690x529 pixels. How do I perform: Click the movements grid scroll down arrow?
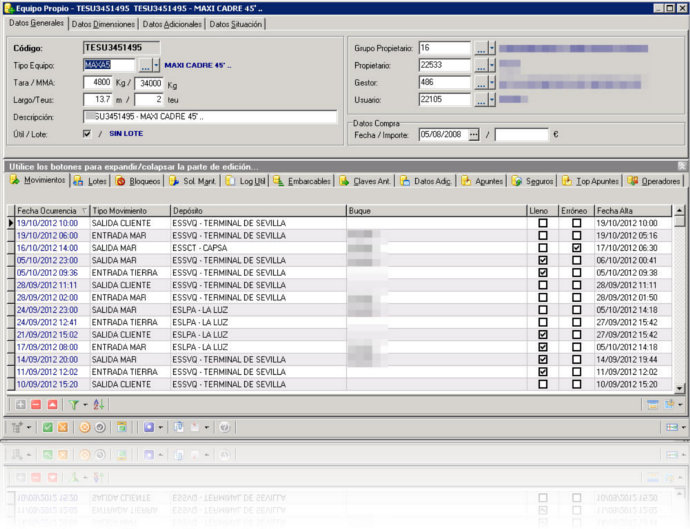coord(679,388)
